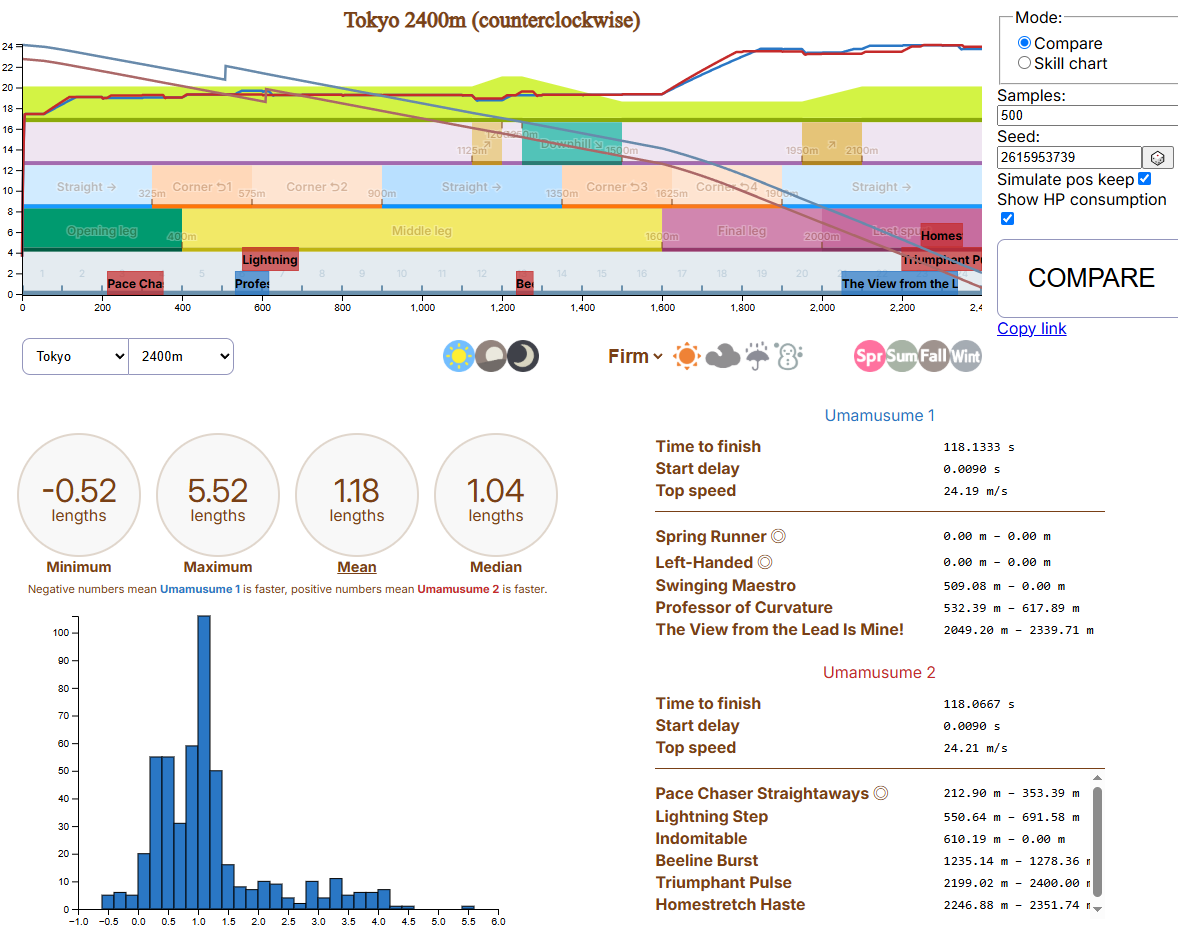Click Umamusume 2 time 118.0667 s value
1178x935 pixels.
979,704
